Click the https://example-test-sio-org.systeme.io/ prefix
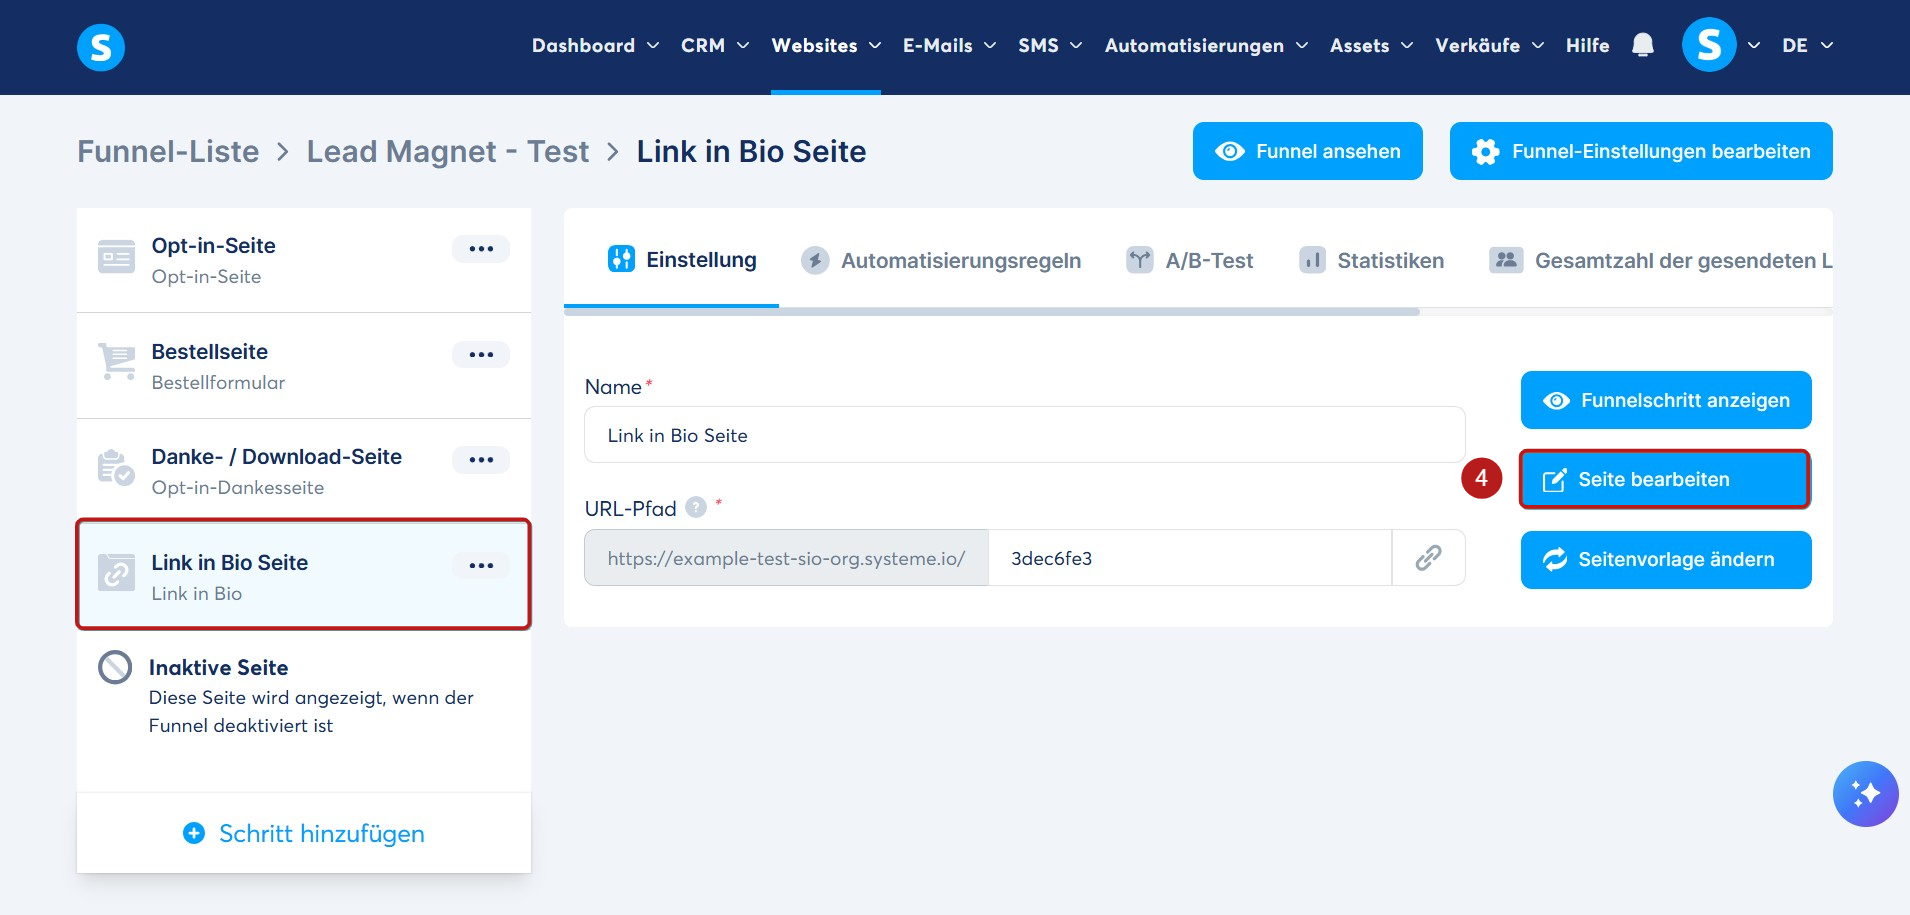Image resolution: width=1910 pixels, height=915 pixels. point(787,557)
